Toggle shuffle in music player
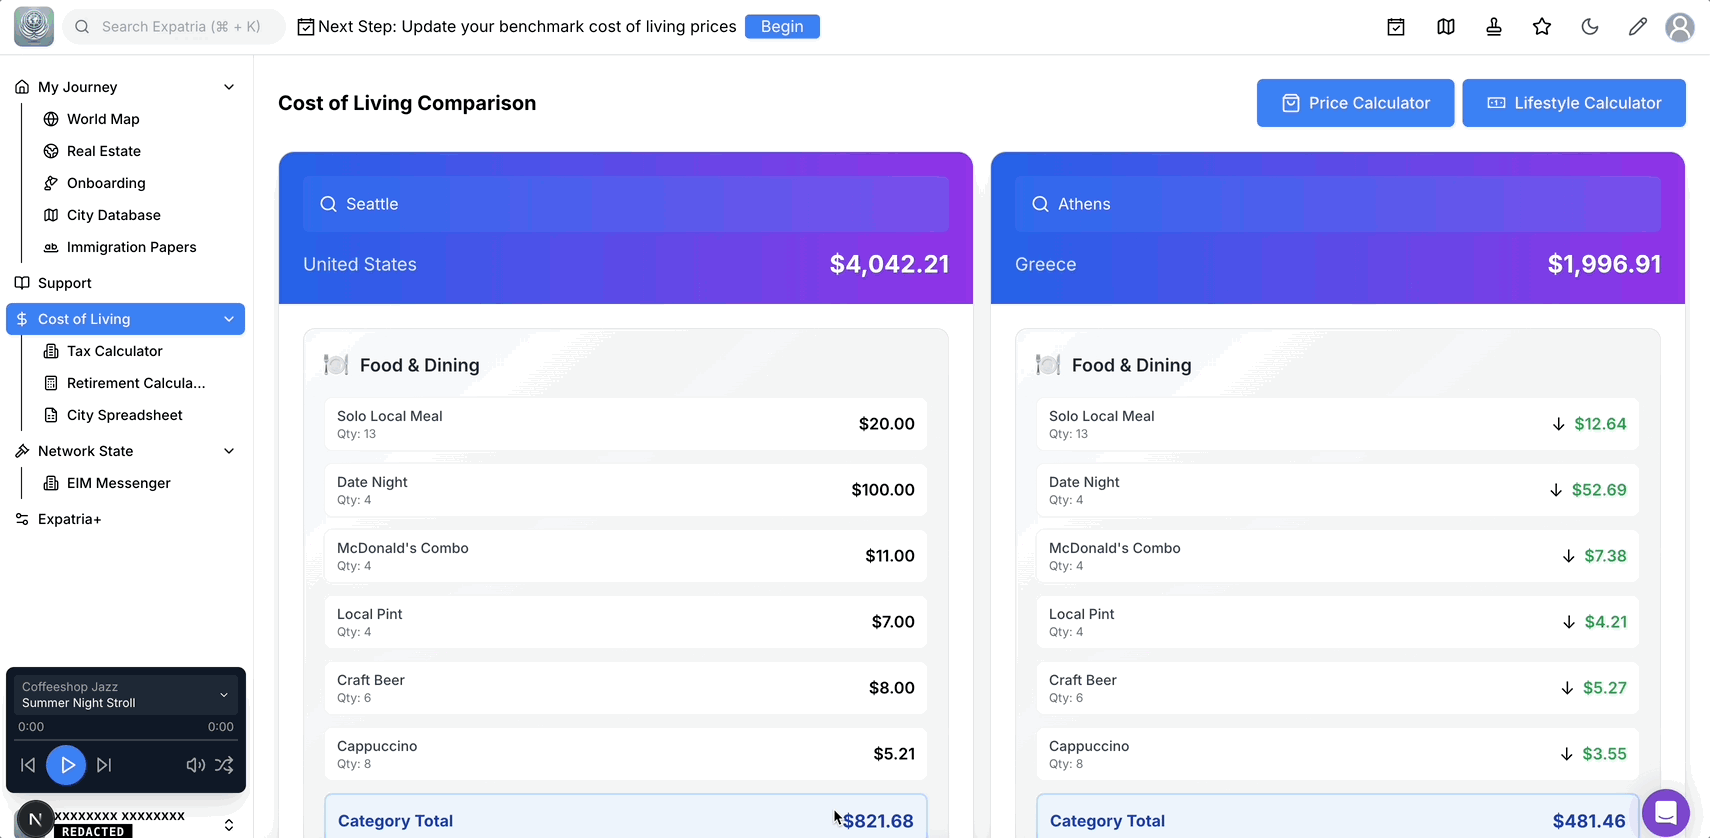The image size is (1710, 838). (224, 765)
